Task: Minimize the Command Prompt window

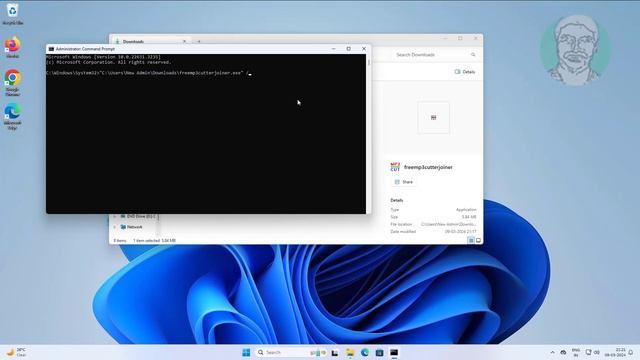Action: click(333, 49)
